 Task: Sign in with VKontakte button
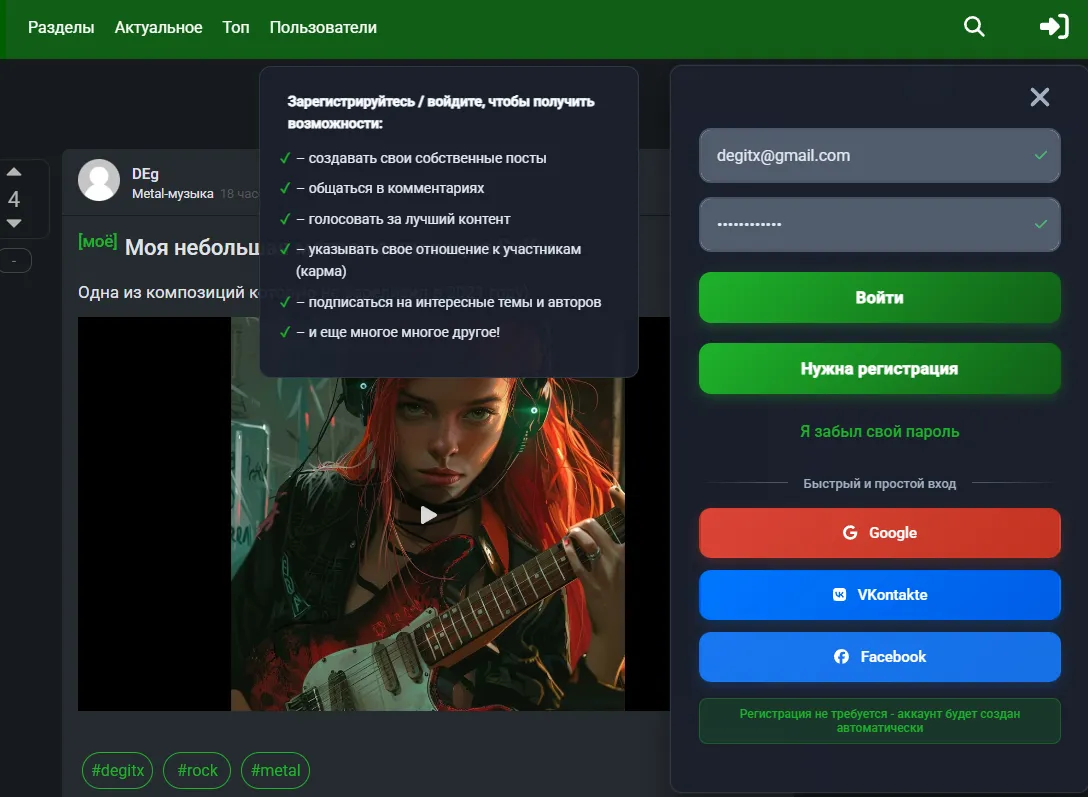click(x=879, y=594)
